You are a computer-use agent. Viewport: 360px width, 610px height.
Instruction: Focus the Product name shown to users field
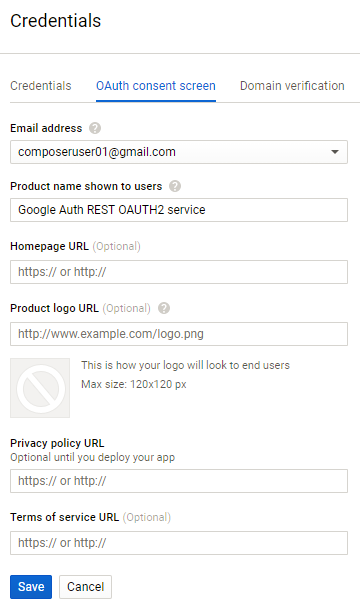coord(179,210)
